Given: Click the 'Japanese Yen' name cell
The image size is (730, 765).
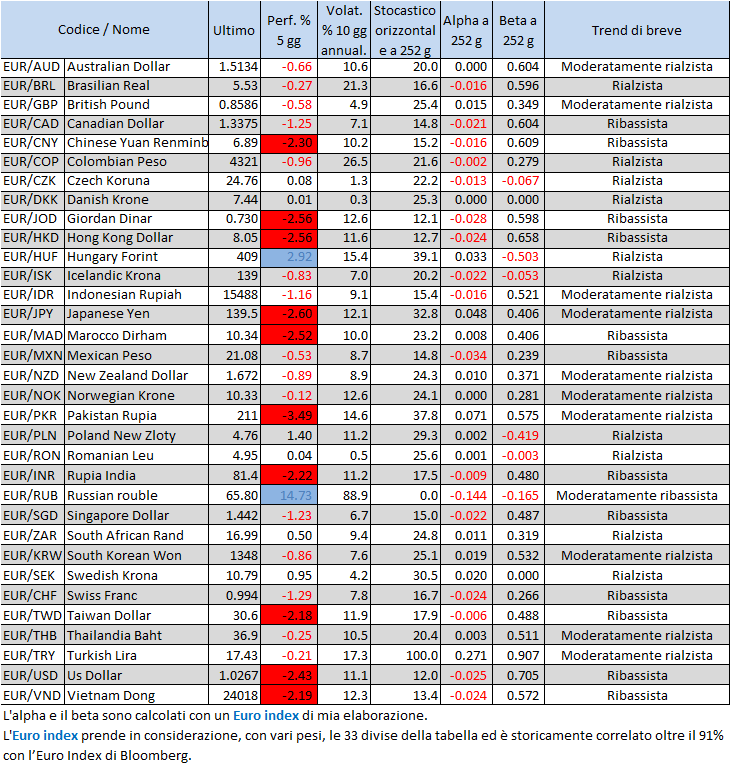Looking at the screenshot, I should coord(137,314).
